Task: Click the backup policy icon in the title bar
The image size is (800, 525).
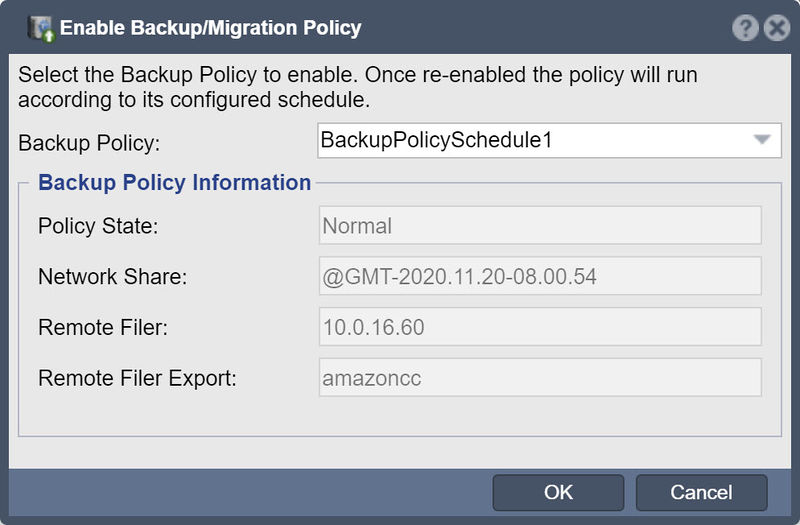Action: (x=42, y=29)
